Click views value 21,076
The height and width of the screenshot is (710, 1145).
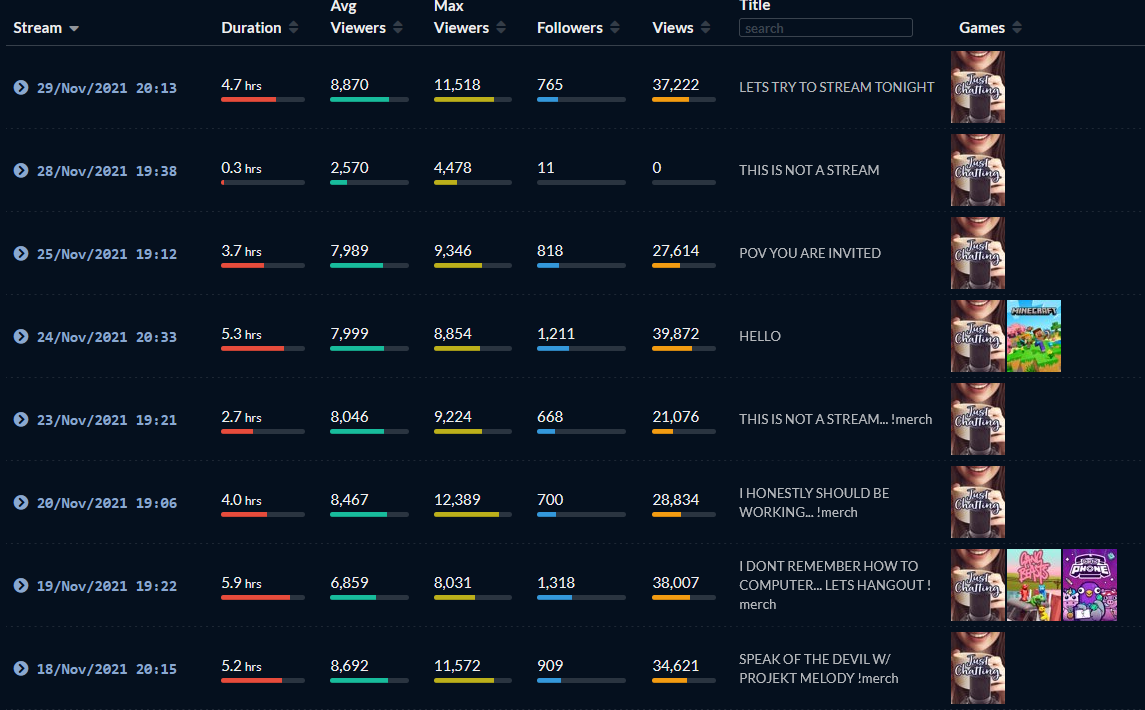point(675,416)
